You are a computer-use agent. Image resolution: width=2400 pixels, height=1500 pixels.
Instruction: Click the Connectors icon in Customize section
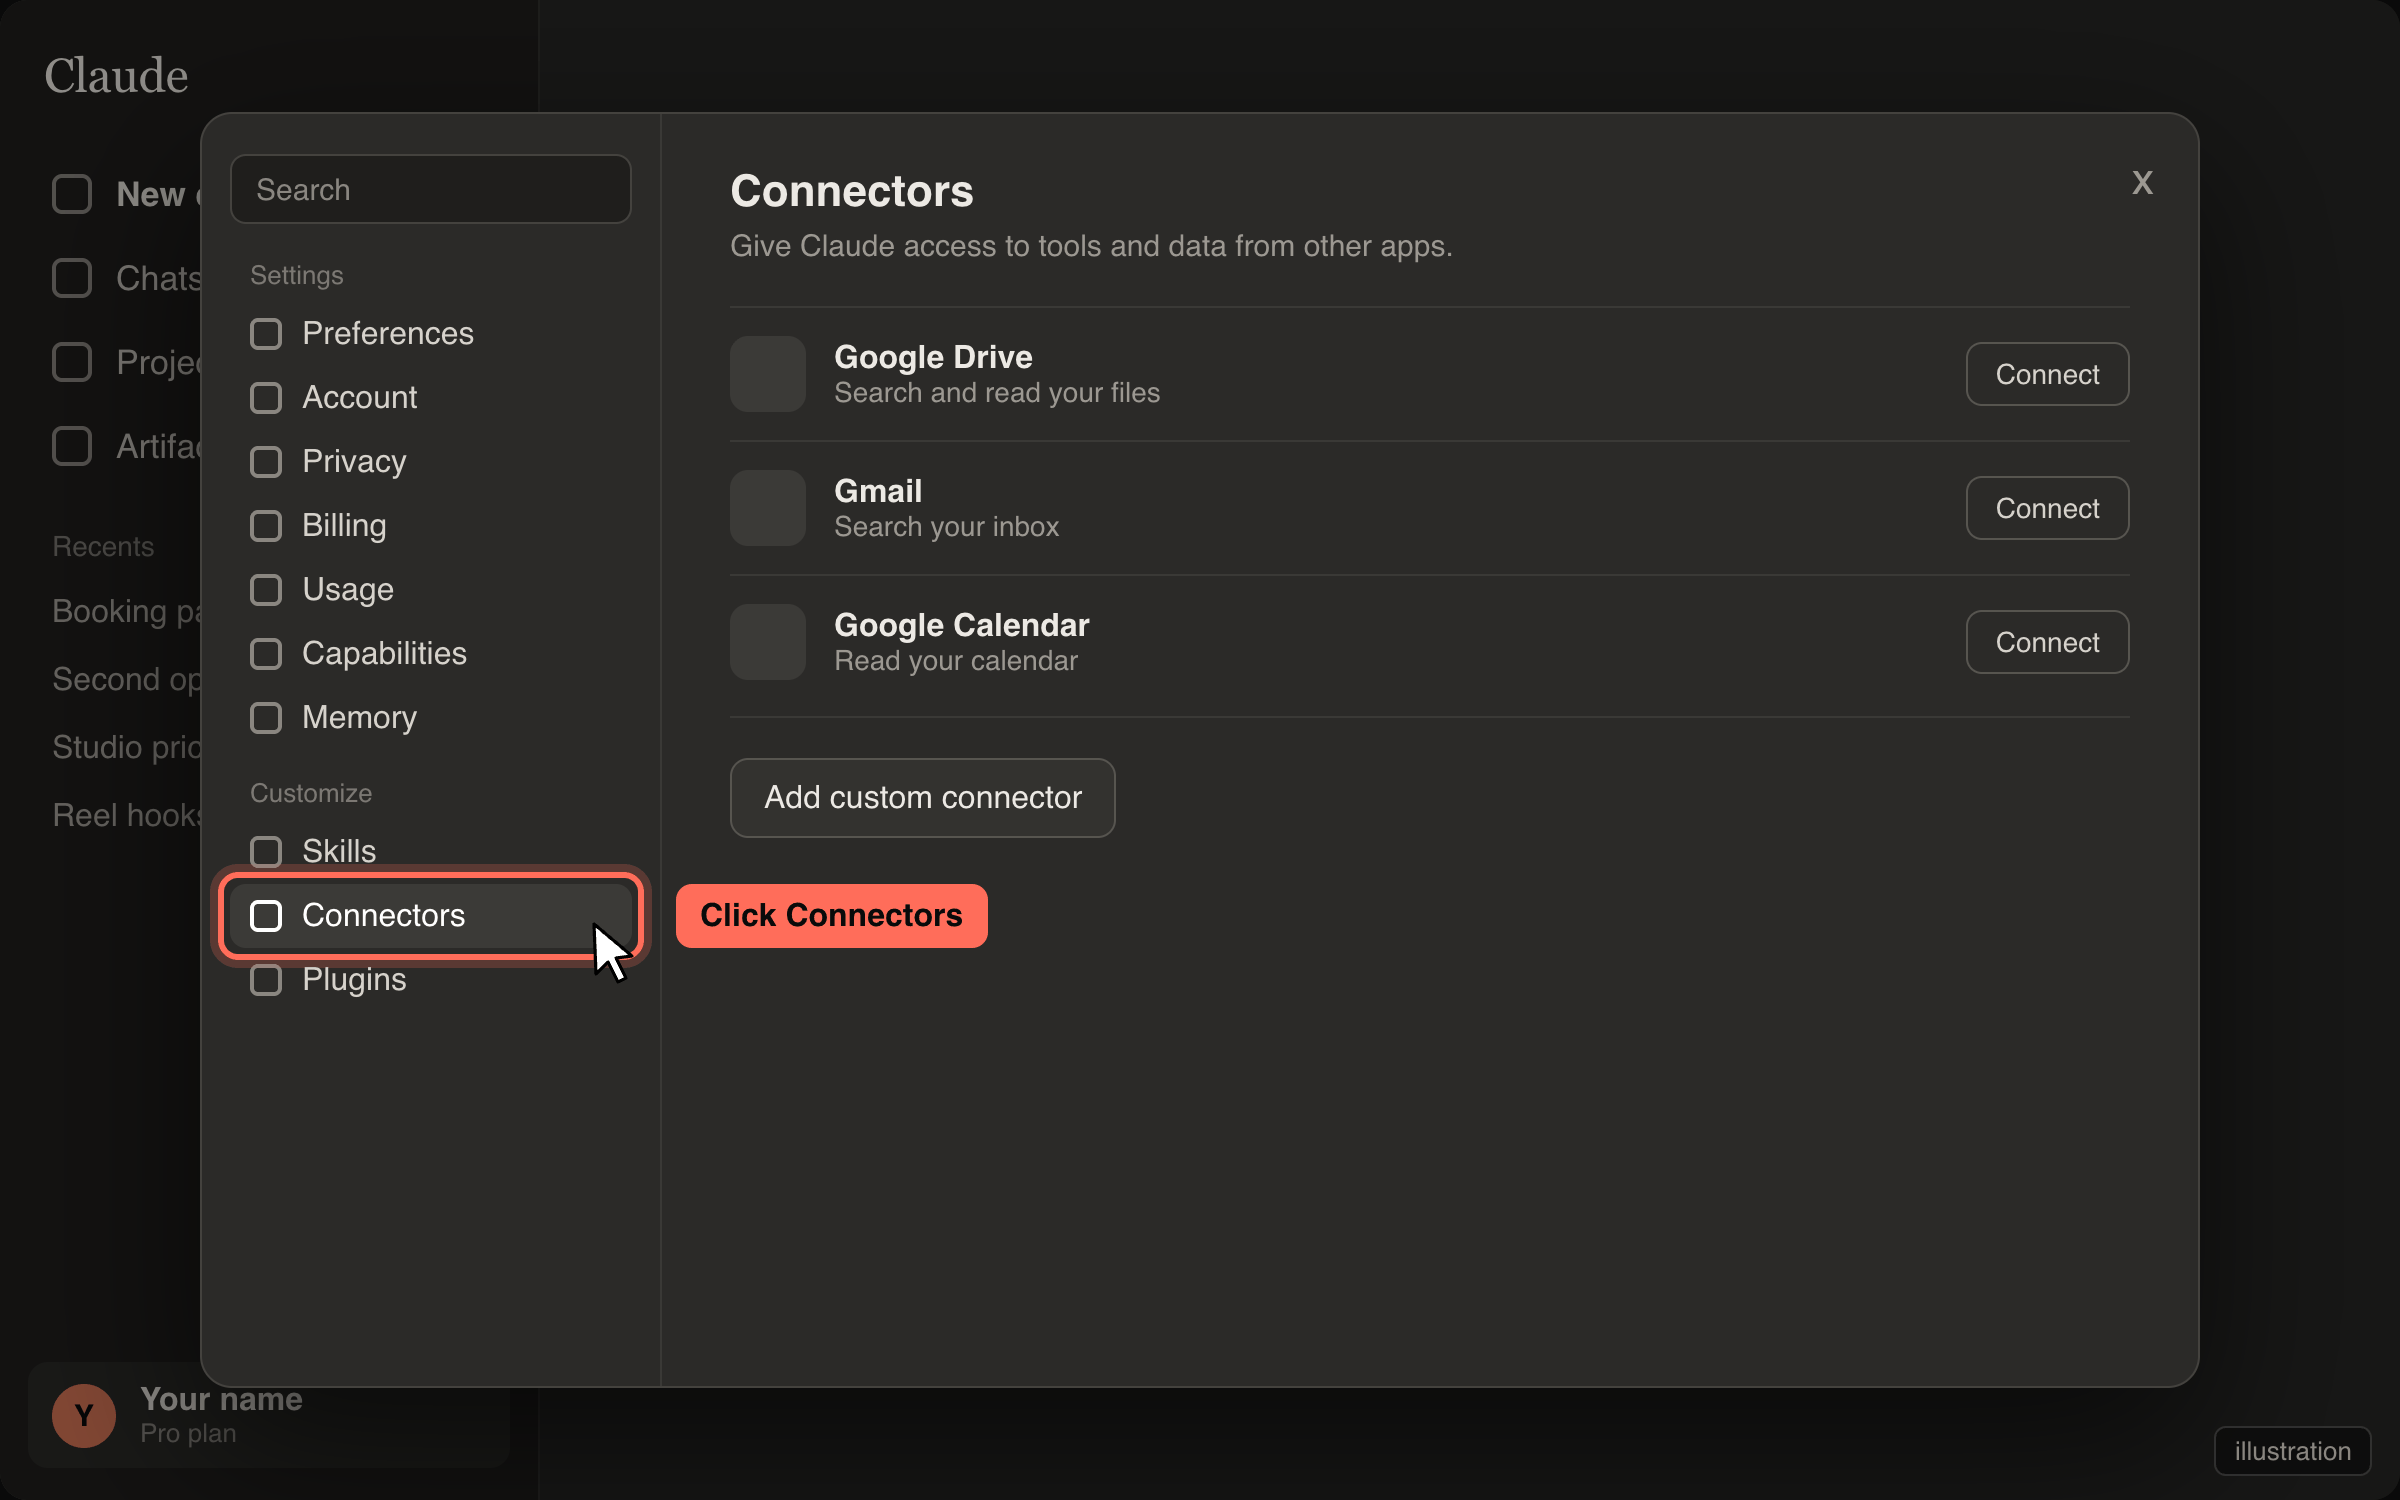pos(266,916)
